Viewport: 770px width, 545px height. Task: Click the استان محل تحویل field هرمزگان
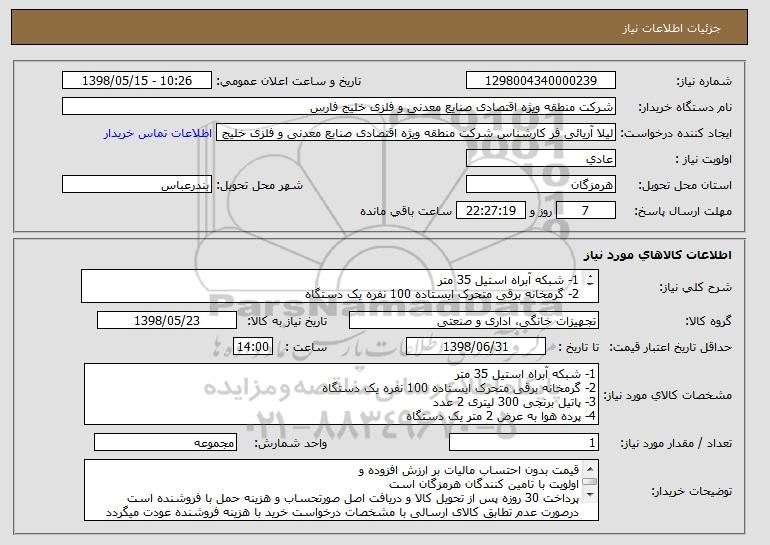coord(541,185)
